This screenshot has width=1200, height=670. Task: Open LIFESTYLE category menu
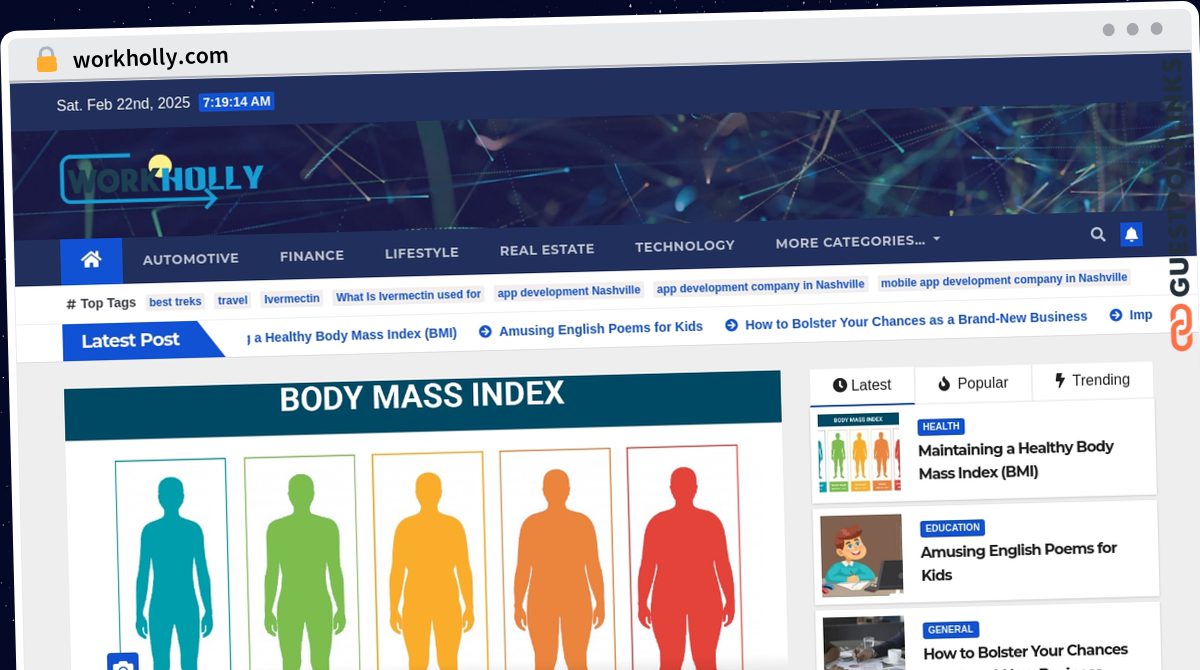(x=422, y=253)
